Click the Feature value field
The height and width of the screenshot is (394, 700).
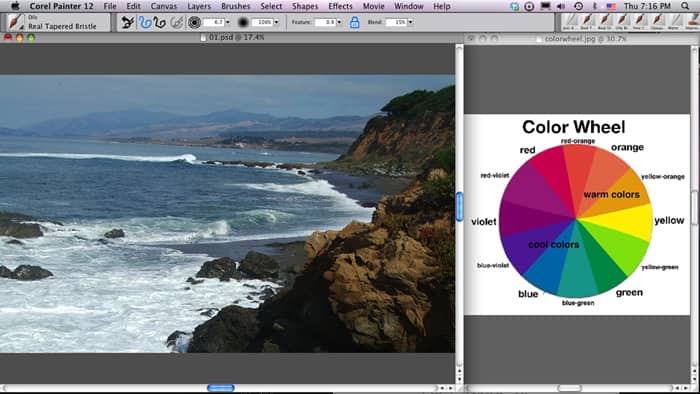click(x=325, y=22)
